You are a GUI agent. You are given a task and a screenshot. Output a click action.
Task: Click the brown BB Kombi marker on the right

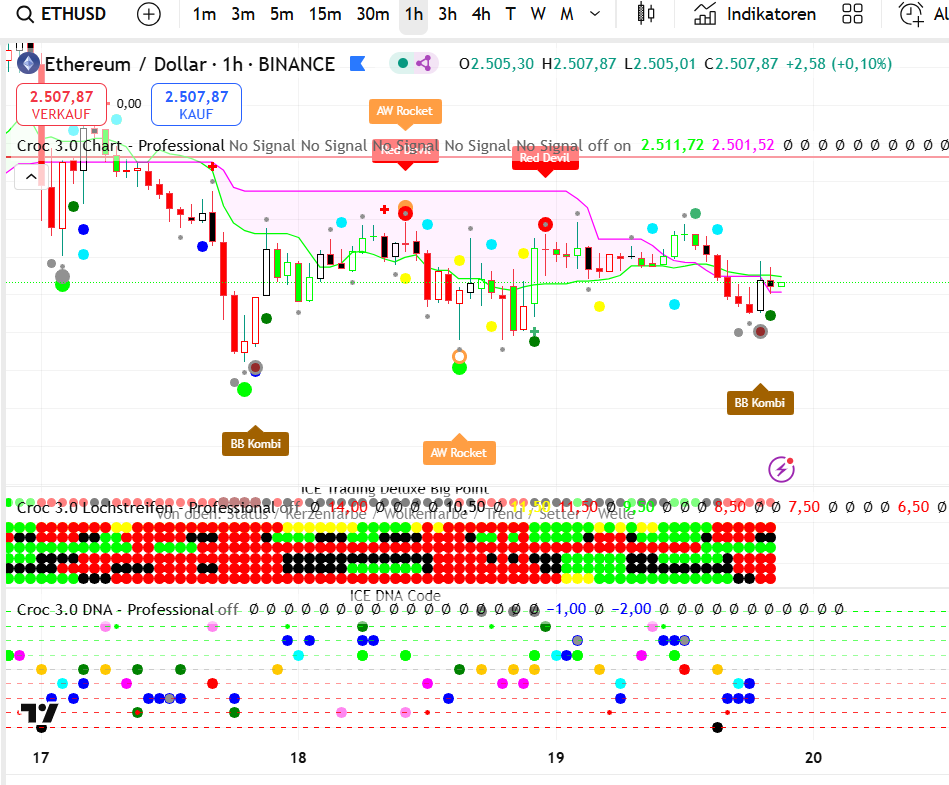pyautogui.click(x=760, y=403)
